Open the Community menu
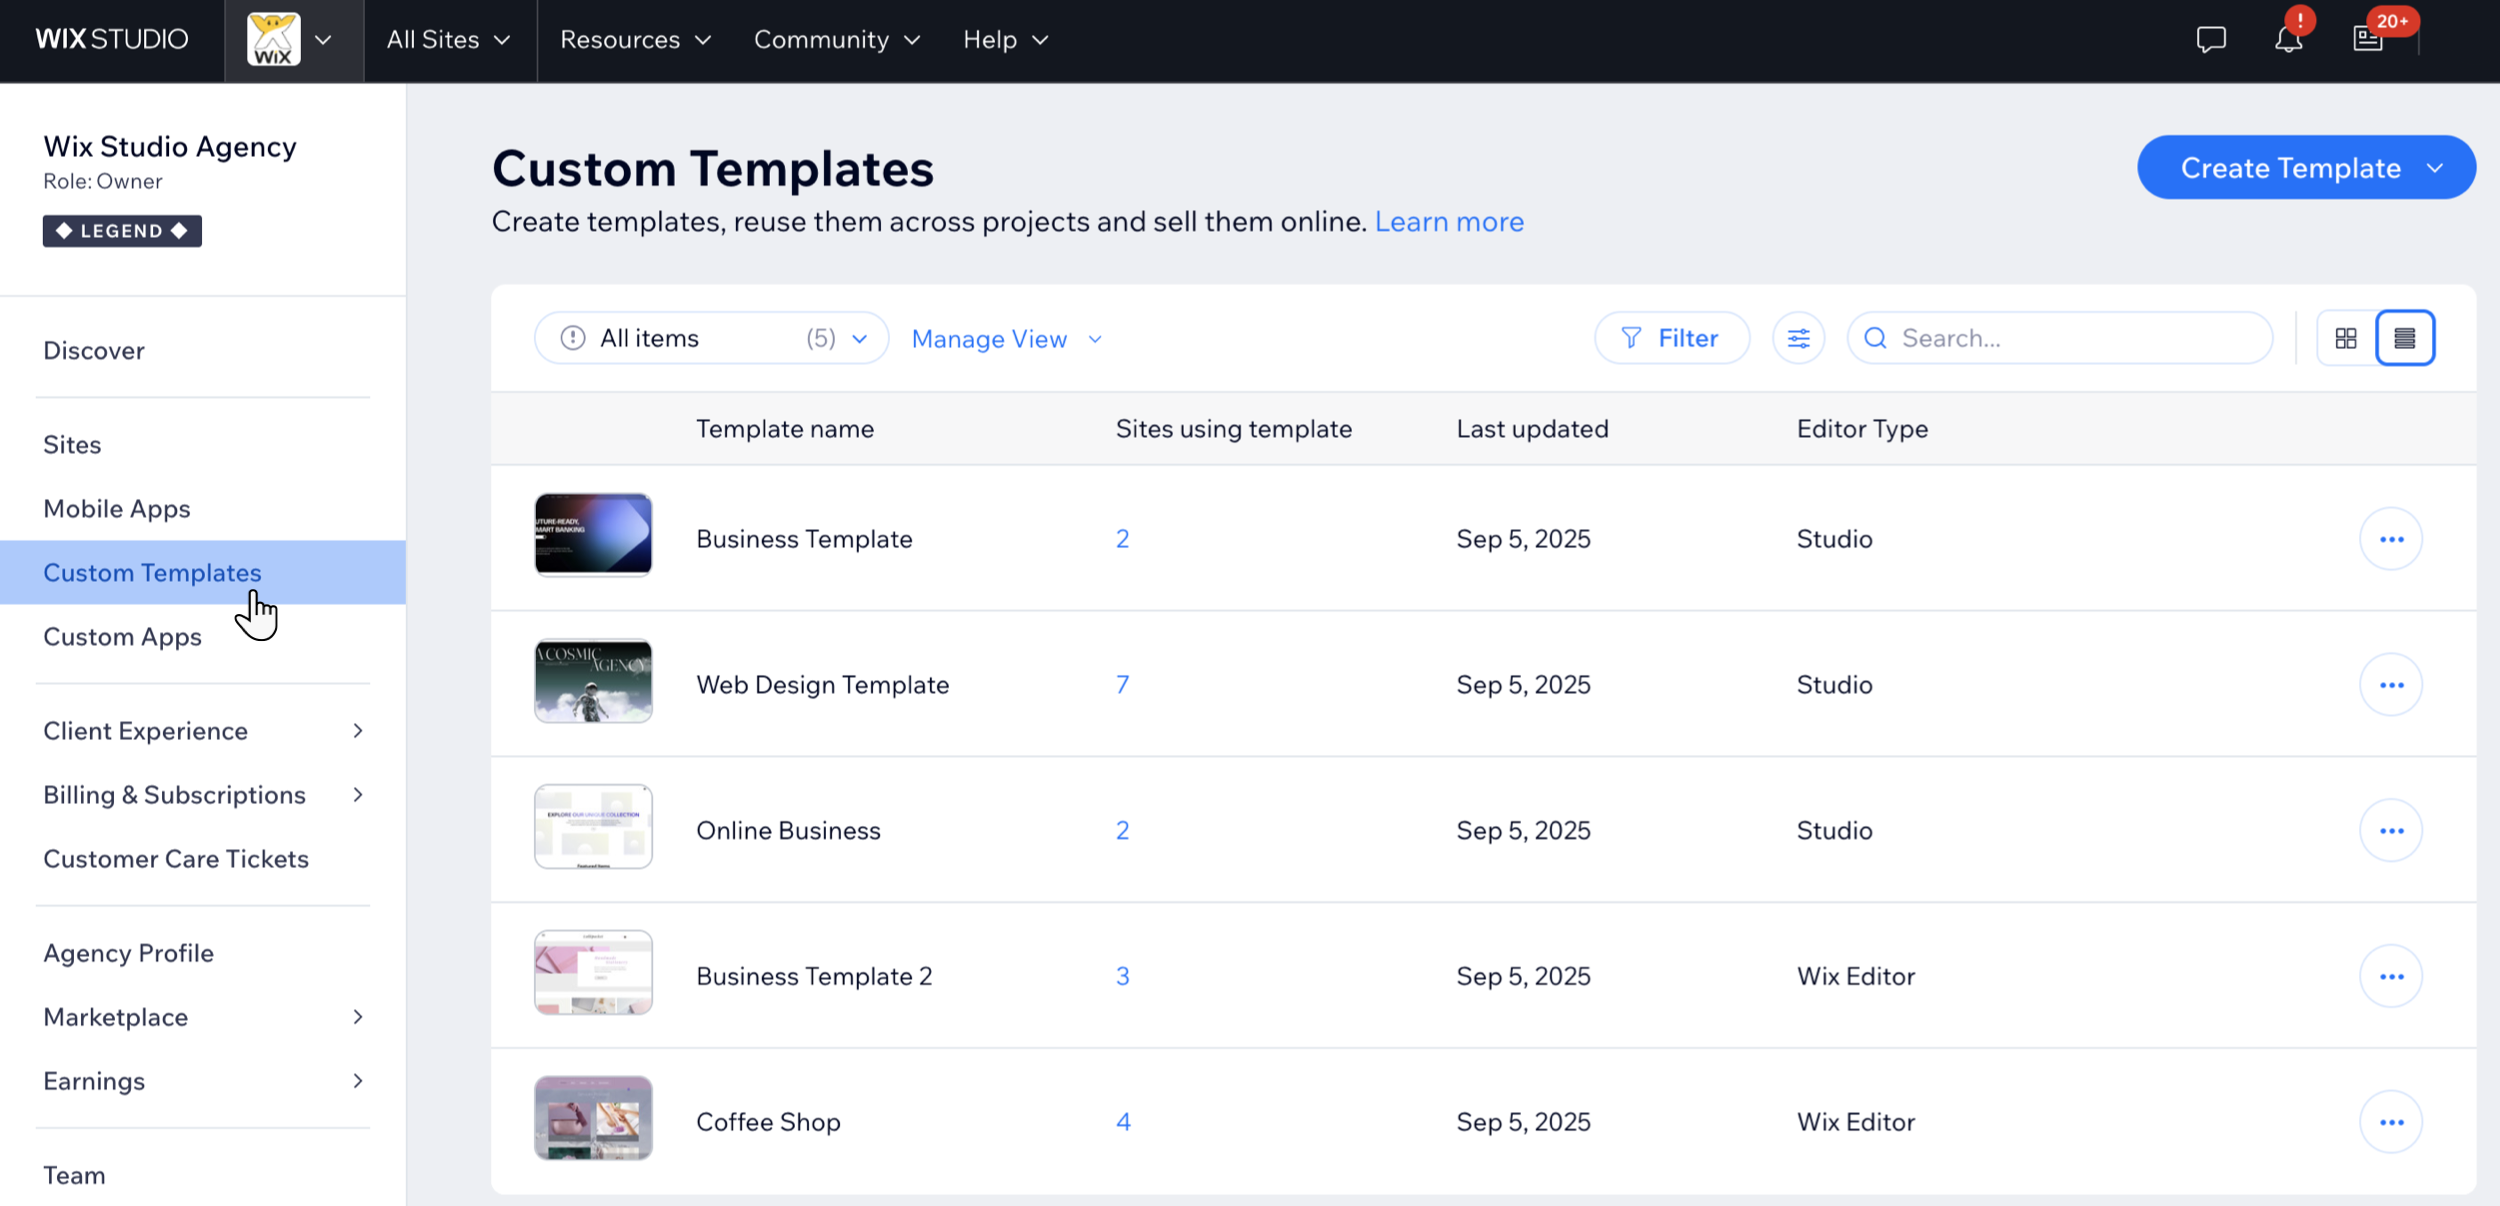The width and height of the screenshot is (2500, 1206). click(x=836, y=40)
